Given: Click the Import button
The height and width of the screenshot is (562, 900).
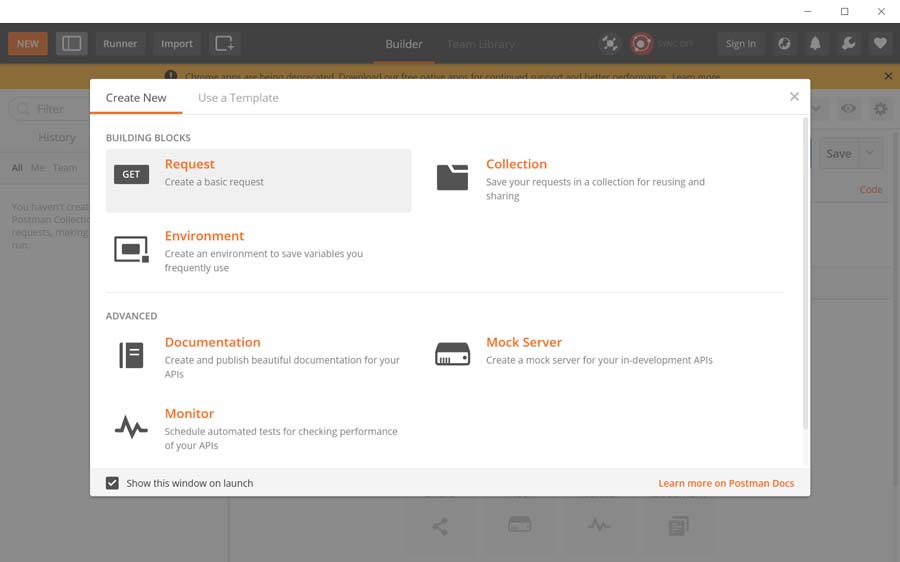Looking at the screenshot, I should (x=177, y=44).
